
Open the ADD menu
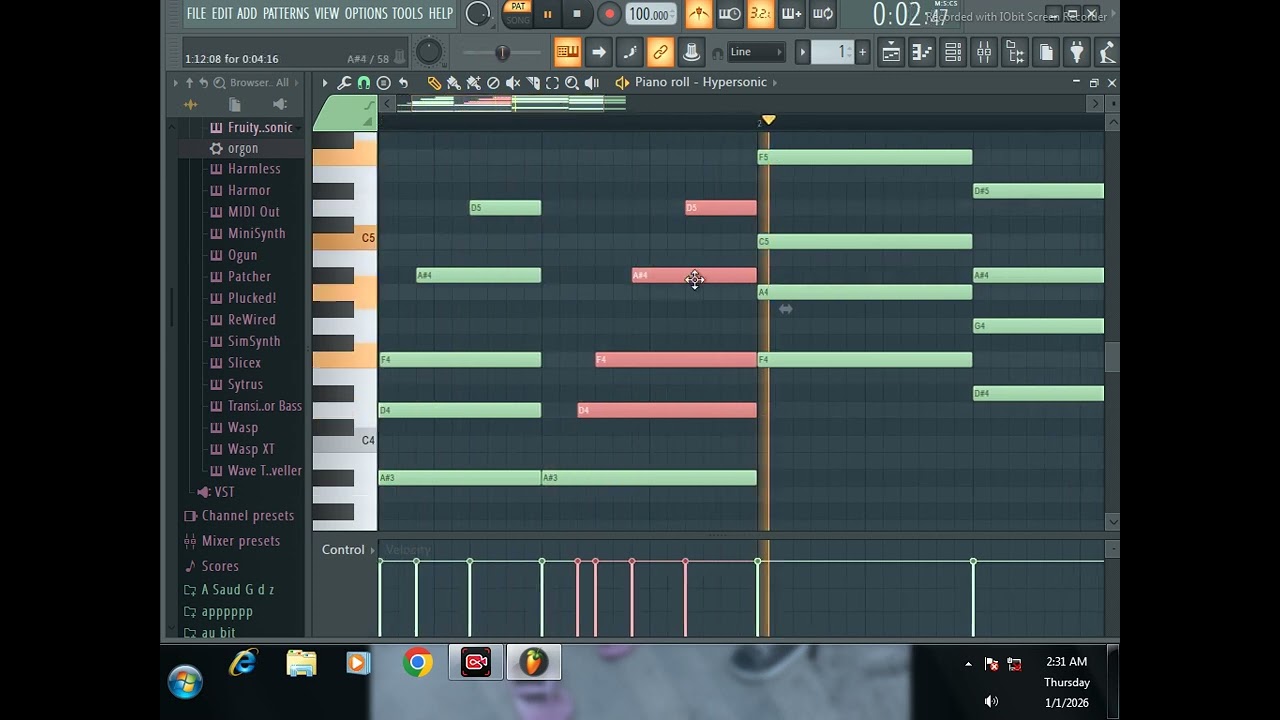[x=247, y=13]
